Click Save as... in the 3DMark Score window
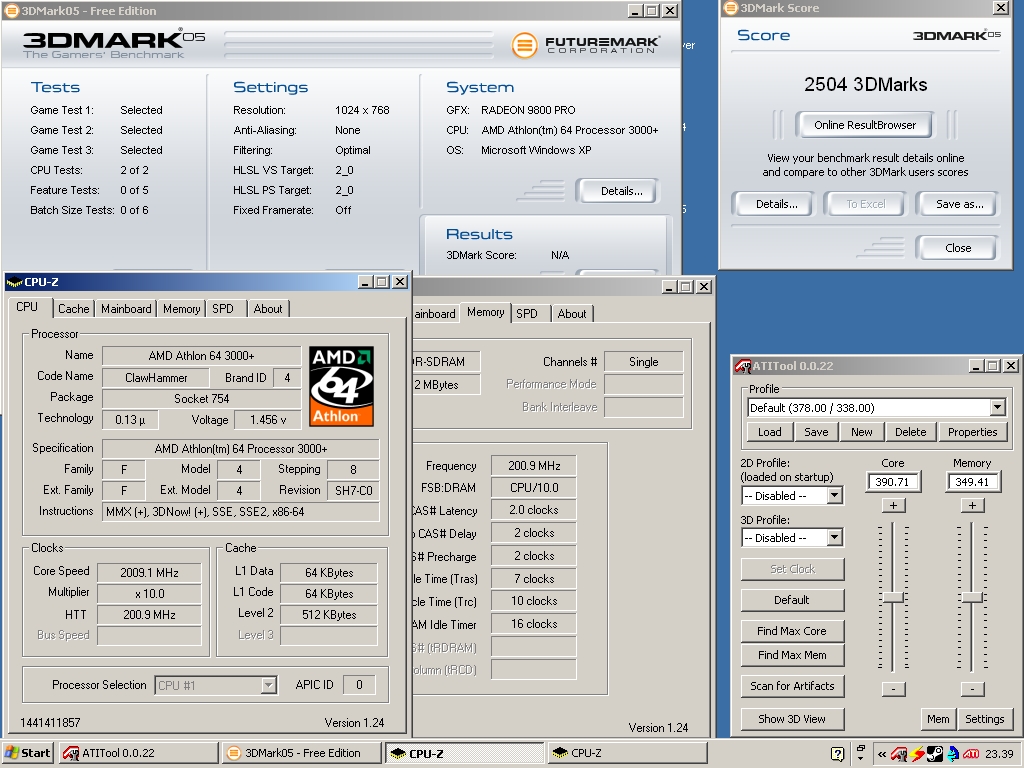Screen dimensions: 1024x768 pos(959,204)
